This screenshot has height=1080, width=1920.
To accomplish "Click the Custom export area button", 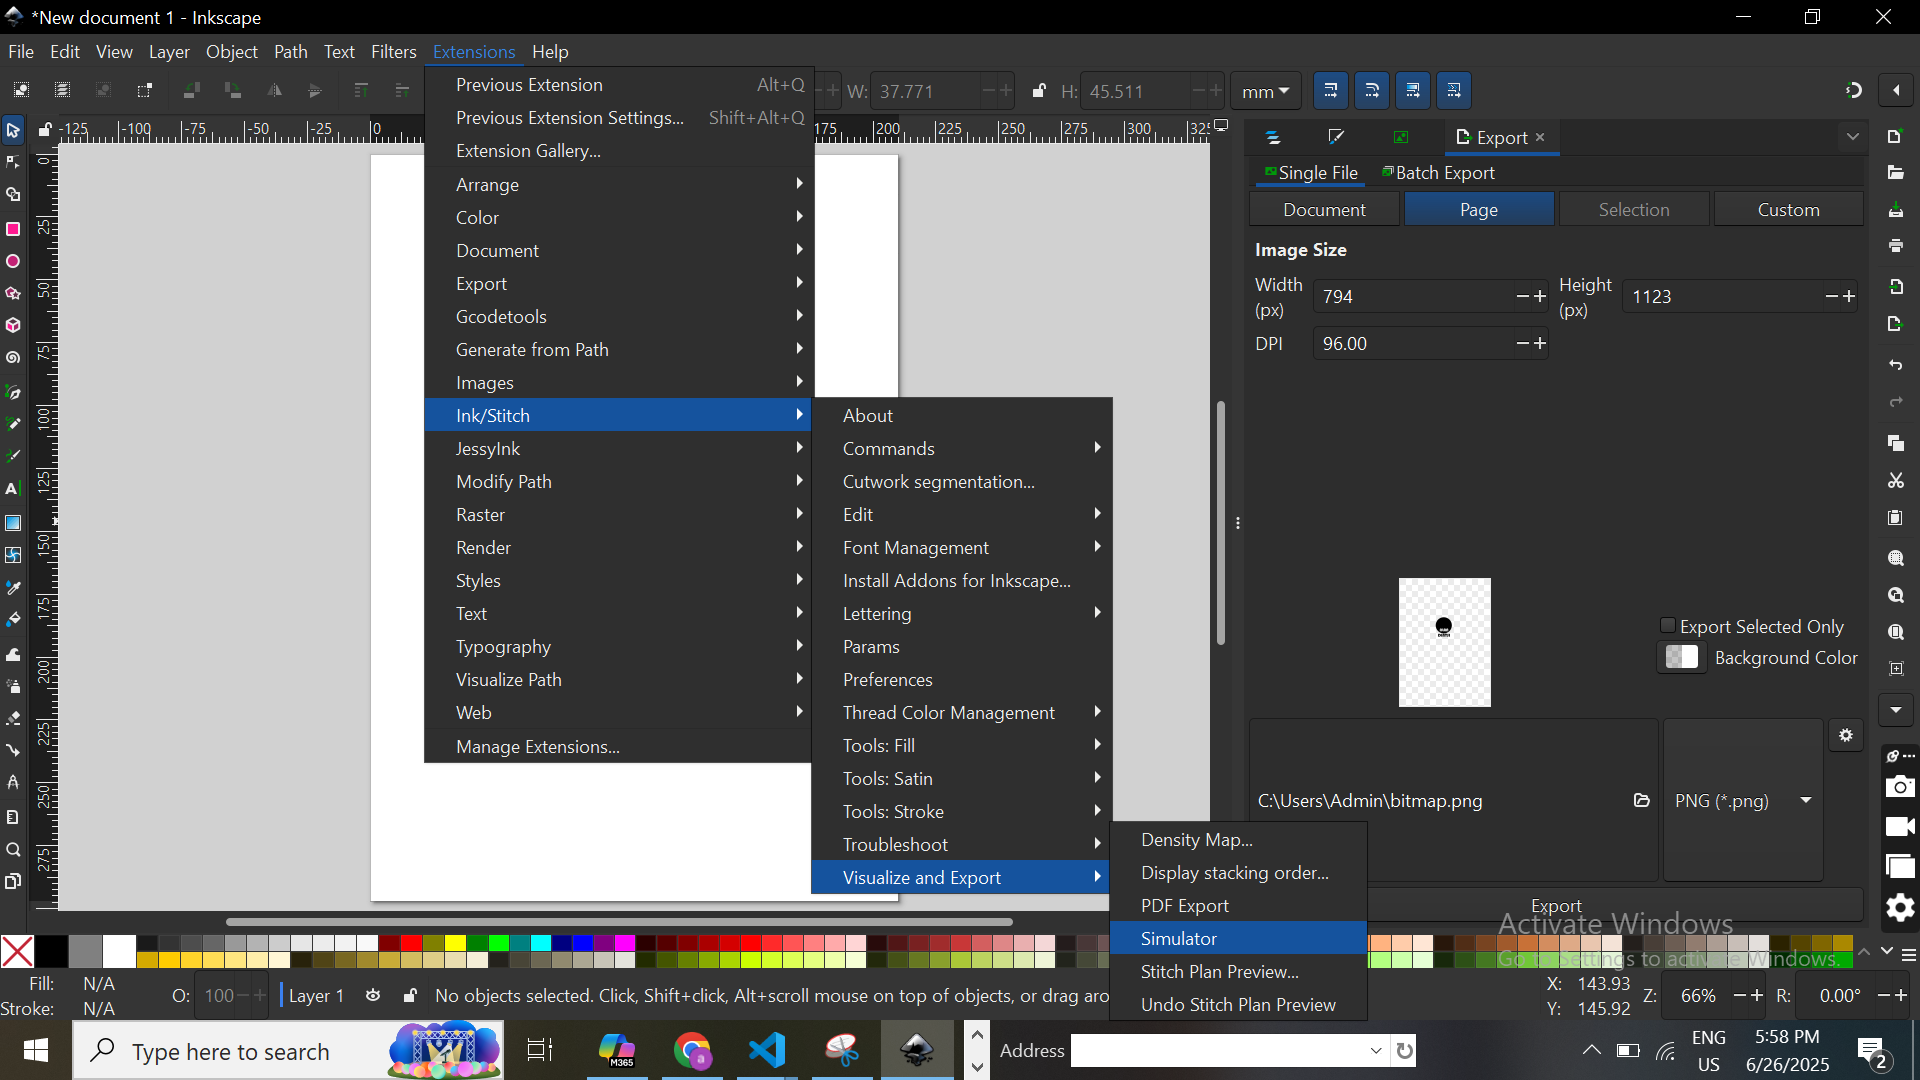I will point(1788,209).
